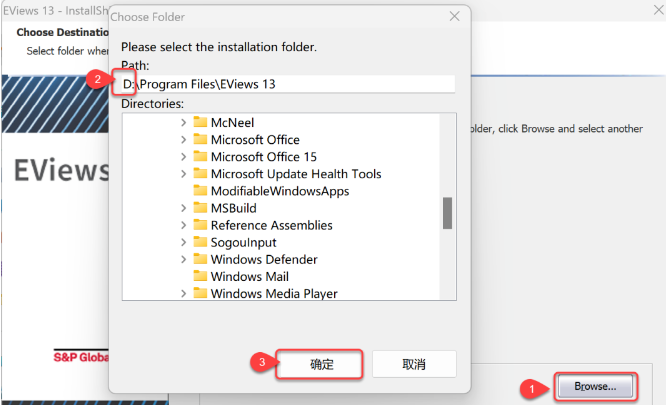Click the ModifiableWindowsApps folder icon
This screenshot has width=666, height=405.
tap(200, 191)
